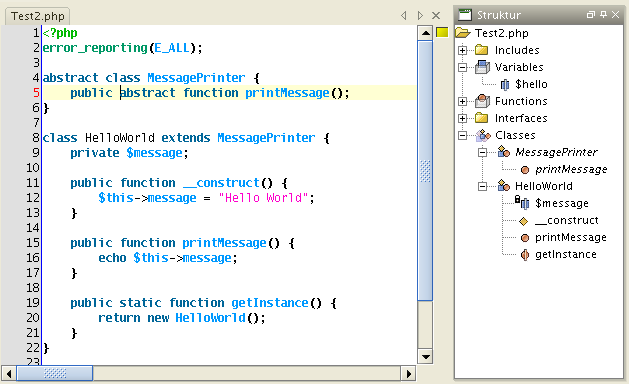Collapse the MessagePrinter class node
This screenshot has width=629, height=384.
coord(483,152)
